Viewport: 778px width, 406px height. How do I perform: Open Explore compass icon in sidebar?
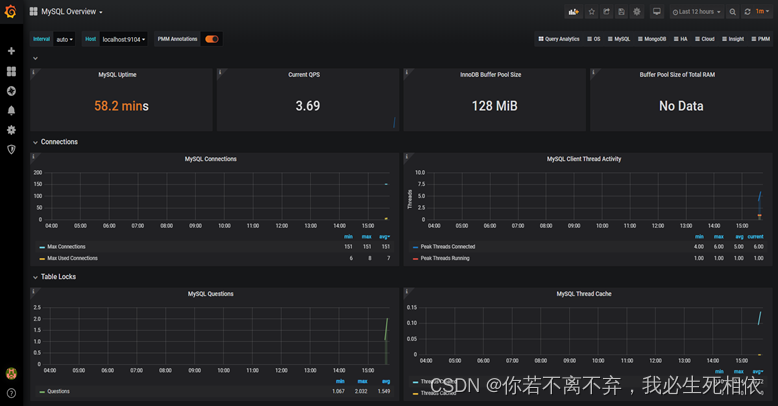pos(11,91)
